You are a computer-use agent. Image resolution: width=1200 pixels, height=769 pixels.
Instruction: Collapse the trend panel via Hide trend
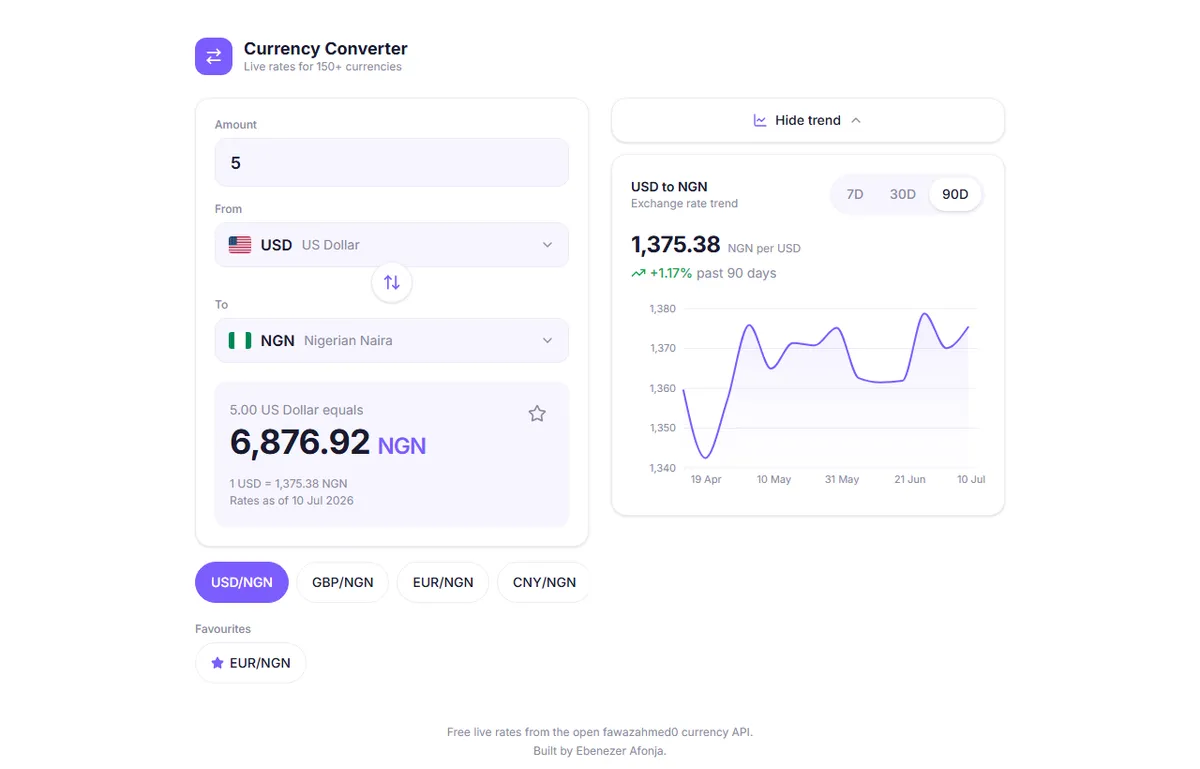tap(808, 120)
